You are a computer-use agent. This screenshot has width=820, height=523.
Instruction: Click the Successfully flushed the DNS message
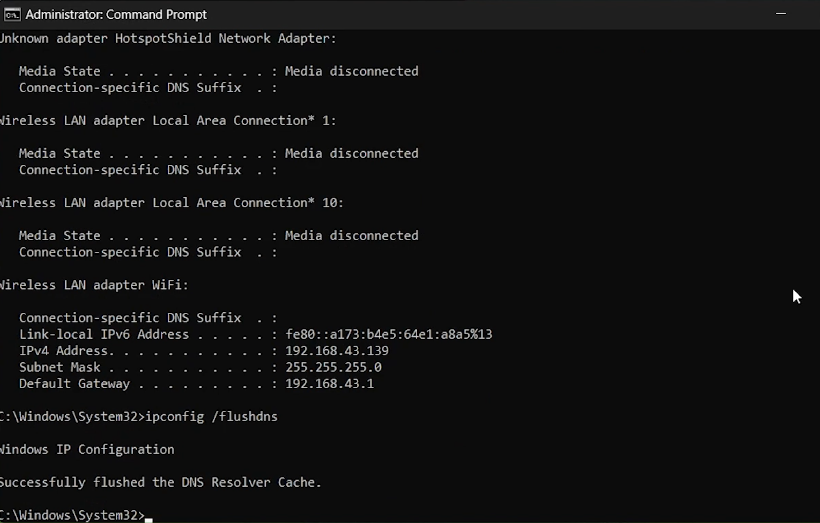pyautogui.click(x=160, y=482)
